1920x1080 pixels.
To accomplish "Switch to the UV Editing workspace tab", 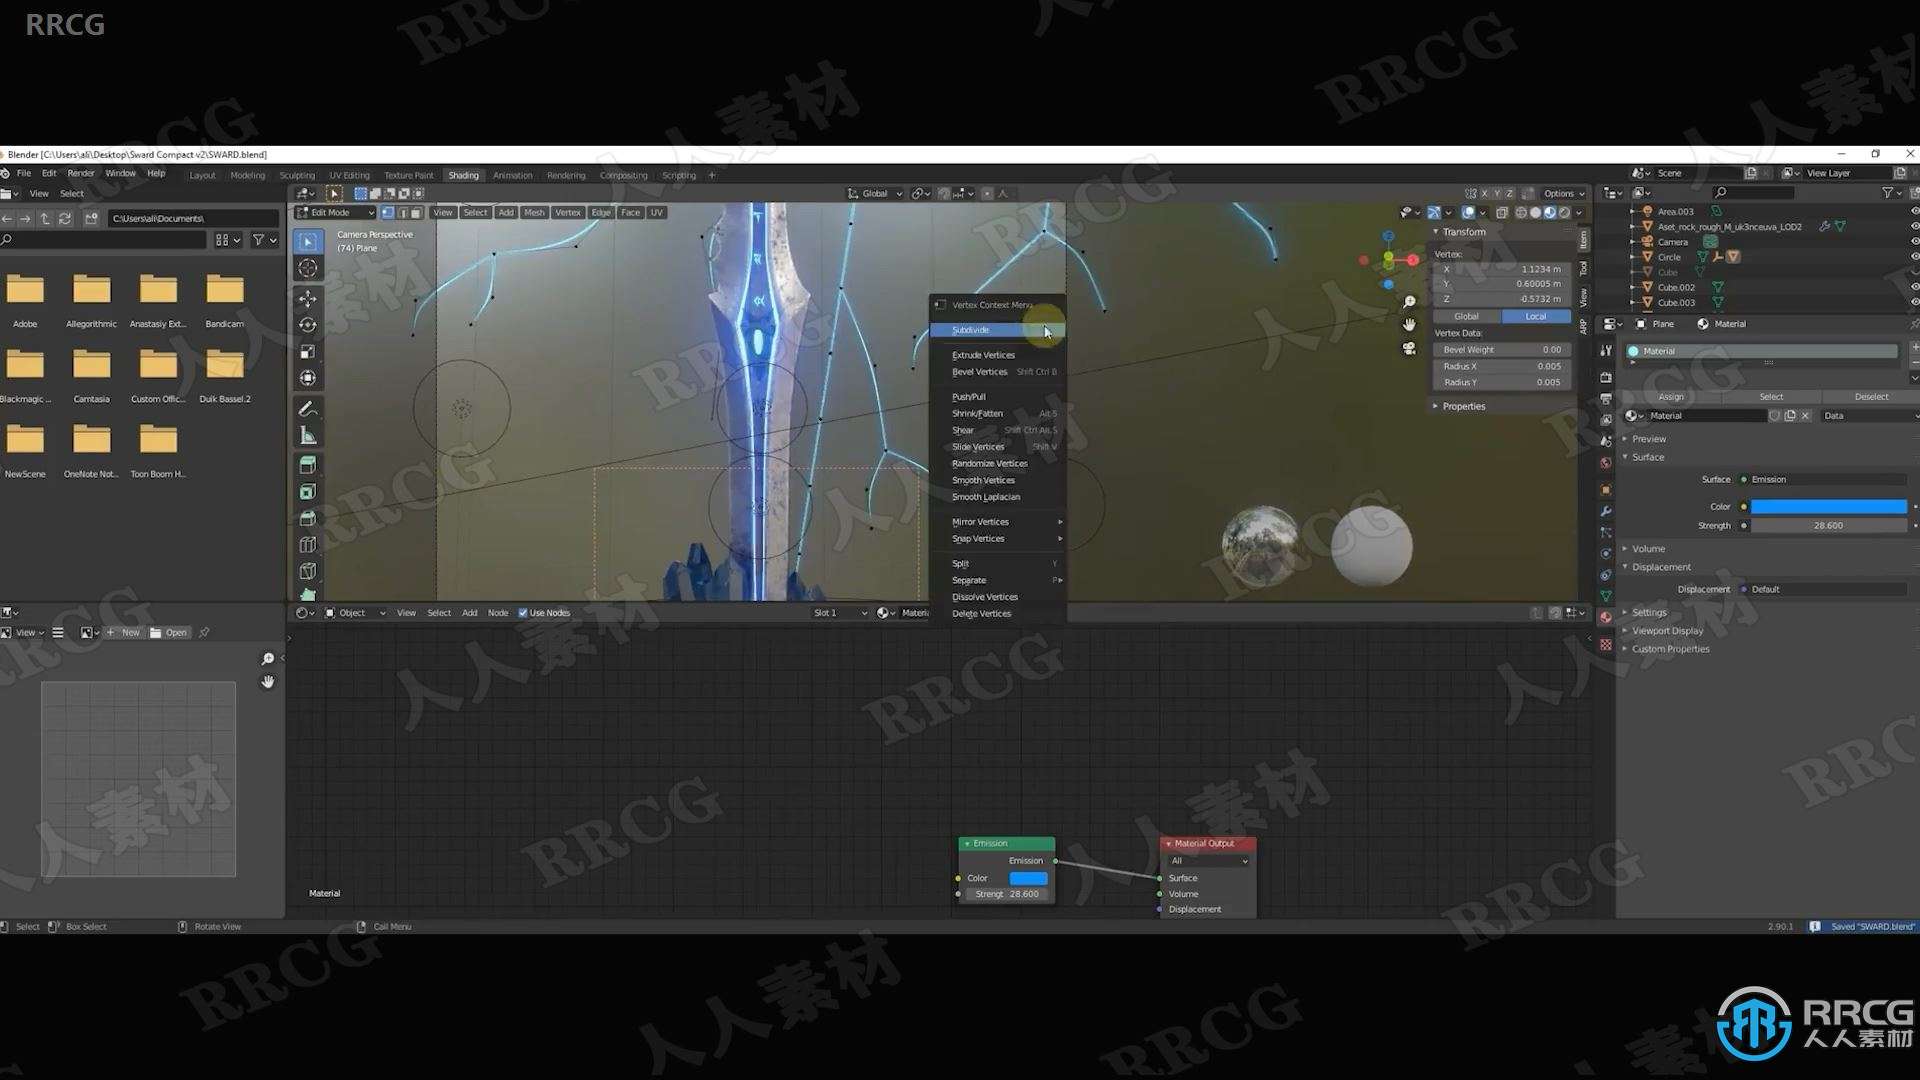I will coord(349,175).
